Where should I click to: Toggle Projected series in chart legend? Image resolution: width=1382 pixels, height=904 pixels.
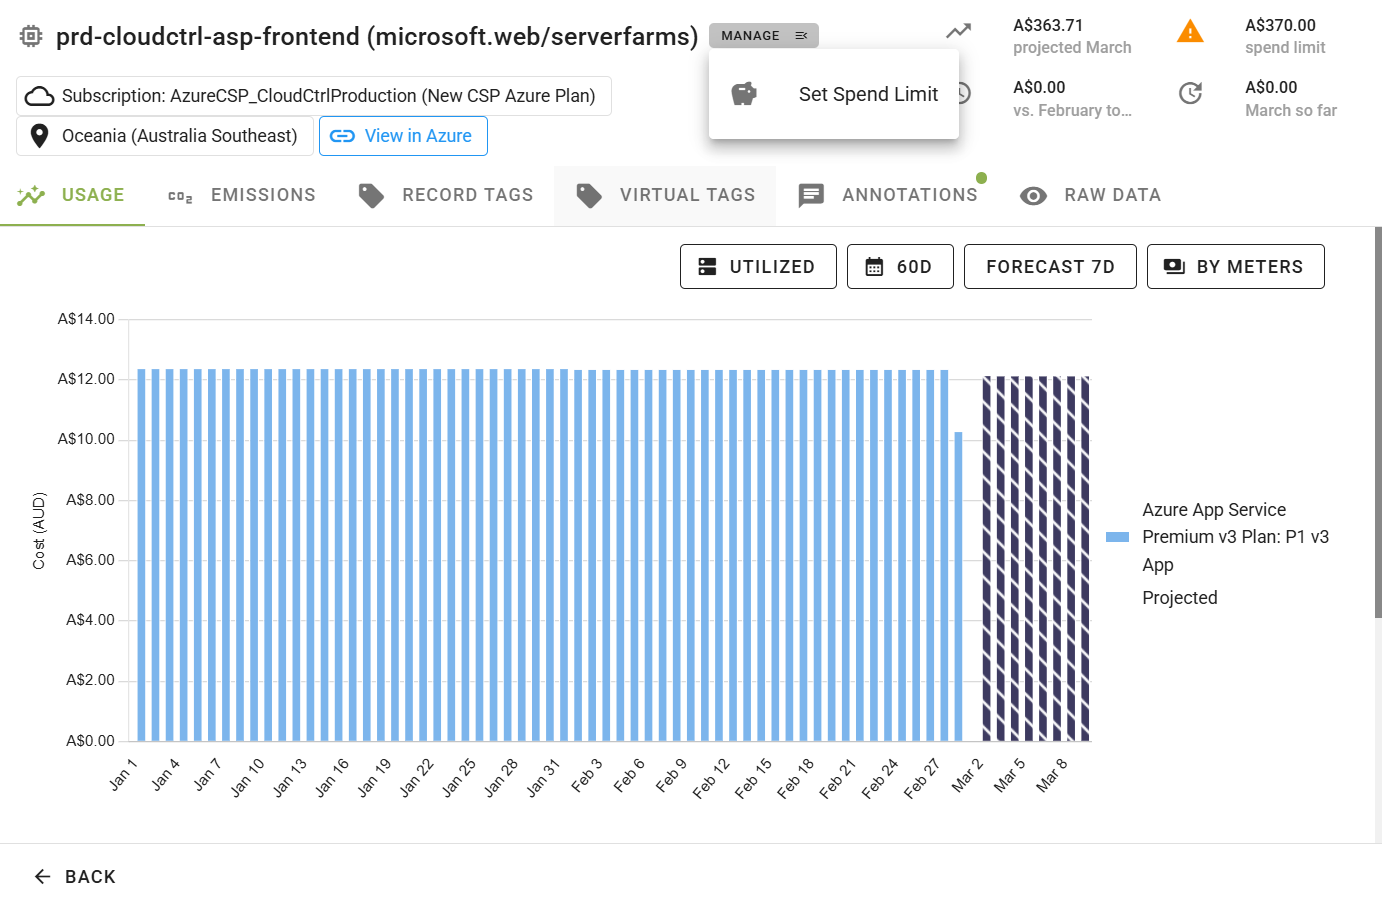coord(1179,598)
